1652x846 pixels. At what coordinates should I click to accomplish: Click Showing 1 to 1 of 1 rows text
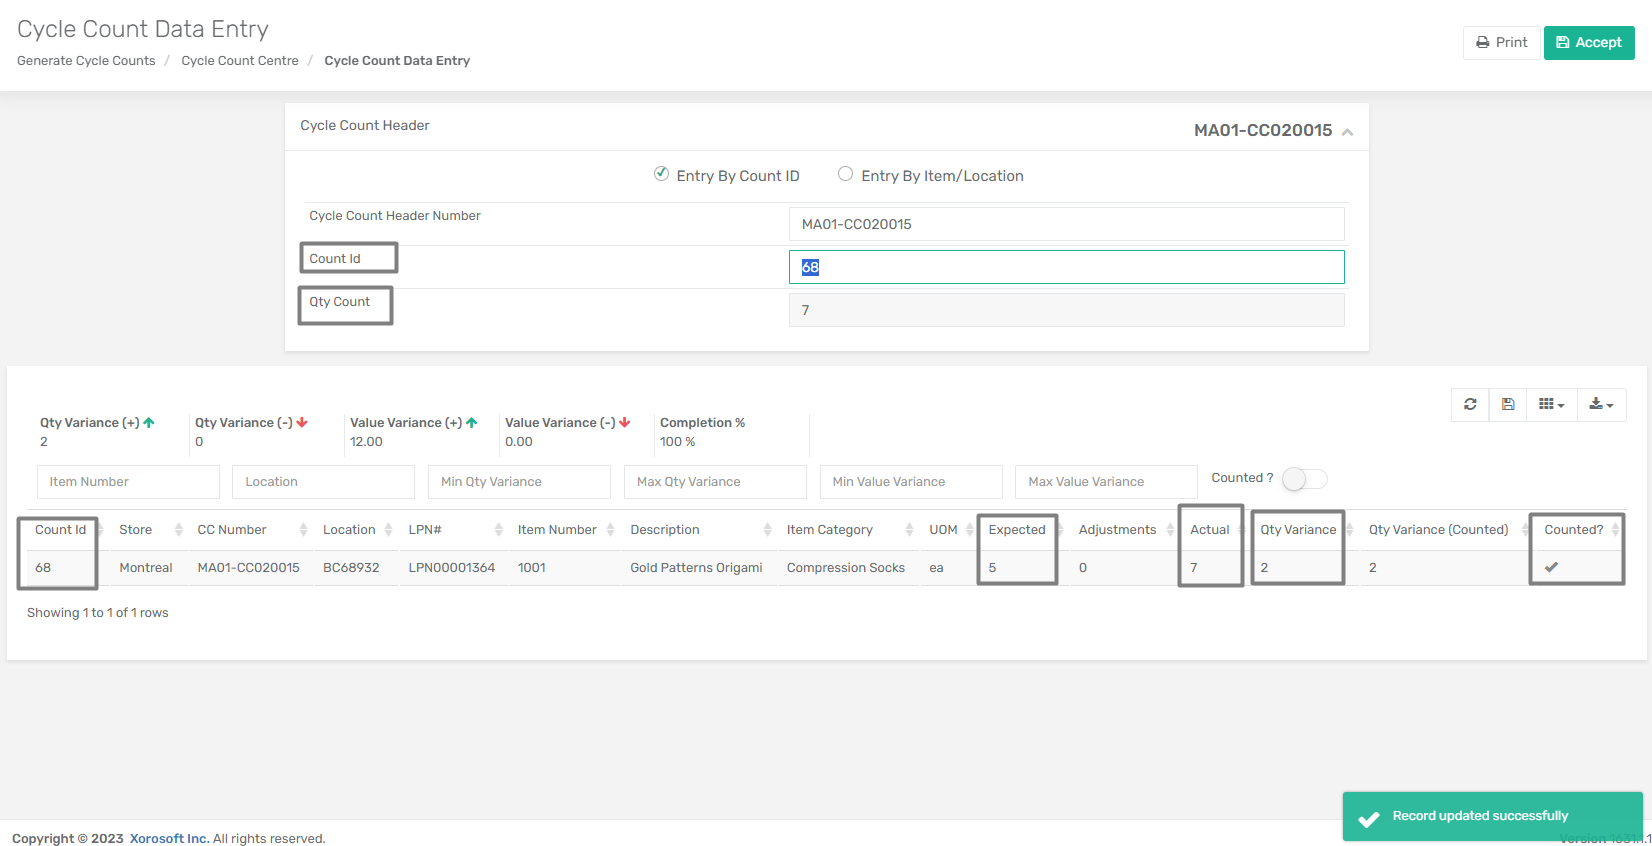98,613
